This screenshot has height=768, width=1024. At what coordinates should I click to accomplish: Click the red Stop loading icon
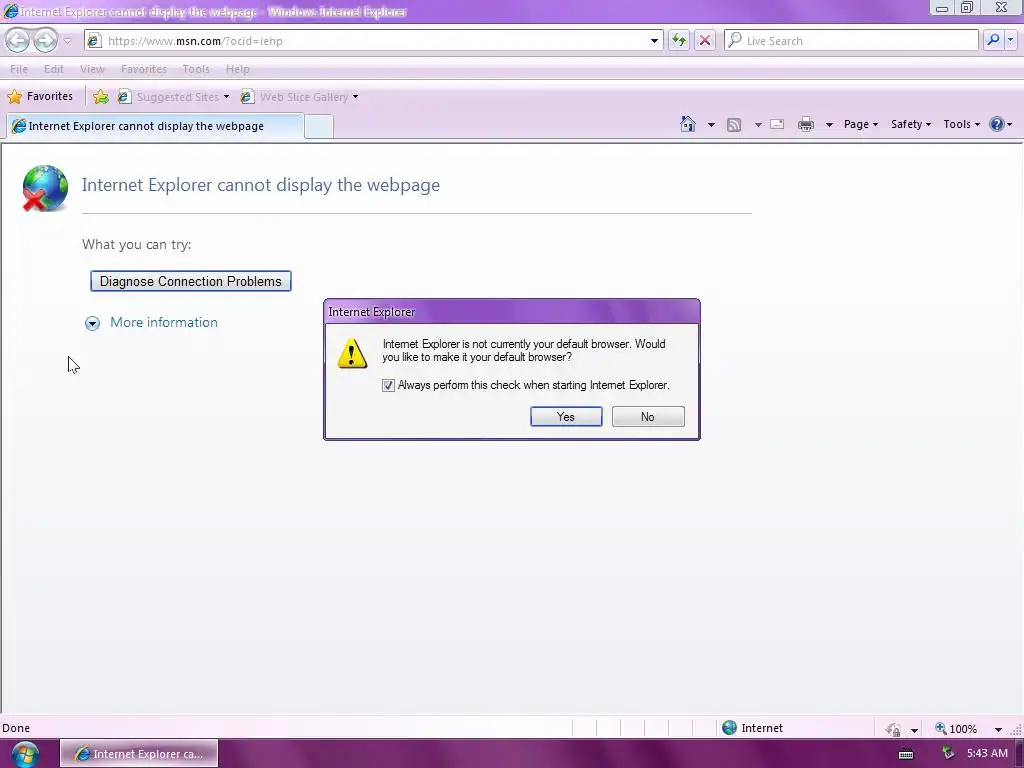click(x=705, y=40)
